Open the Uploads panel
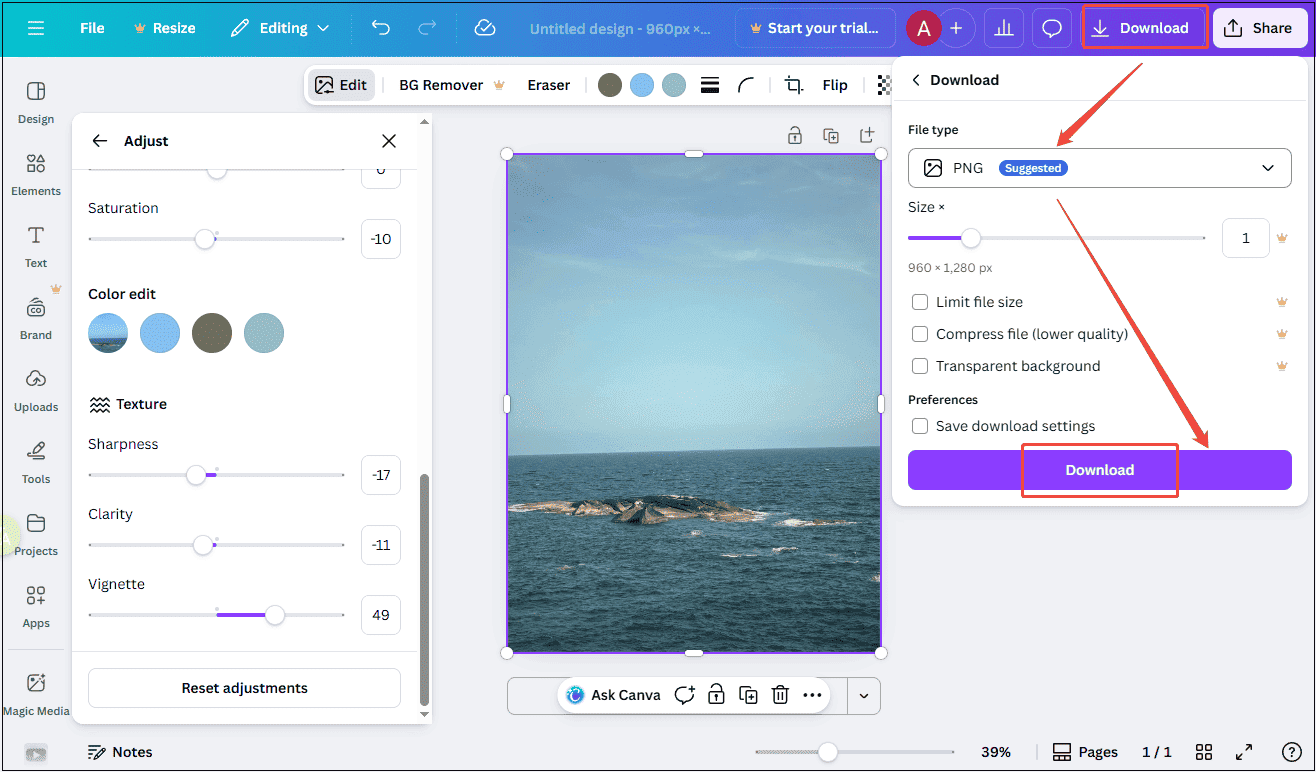The height and width of the screenshot is (772, 1316). click(35, 389)
